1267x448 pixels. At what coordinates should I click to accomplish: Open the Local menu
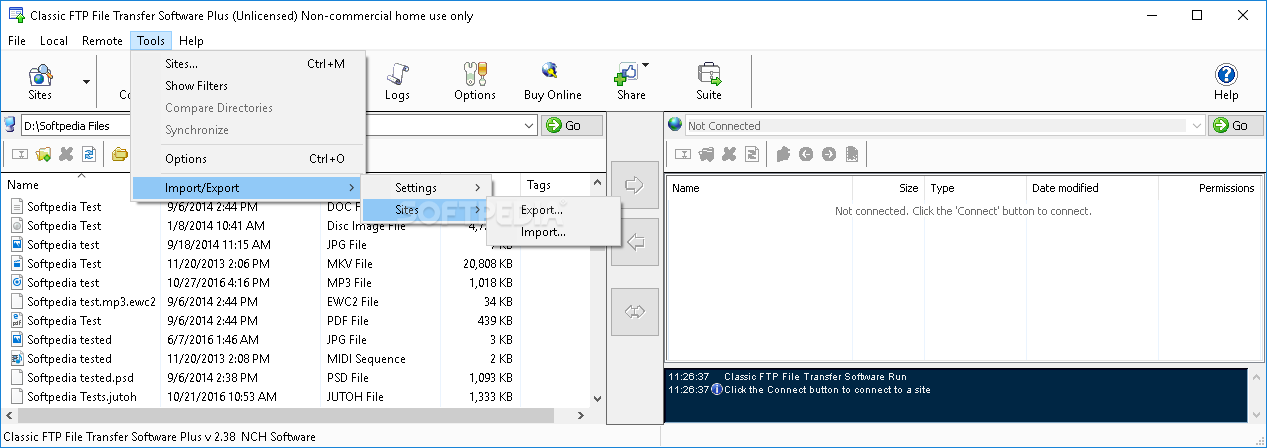click(x=54, y=41)
